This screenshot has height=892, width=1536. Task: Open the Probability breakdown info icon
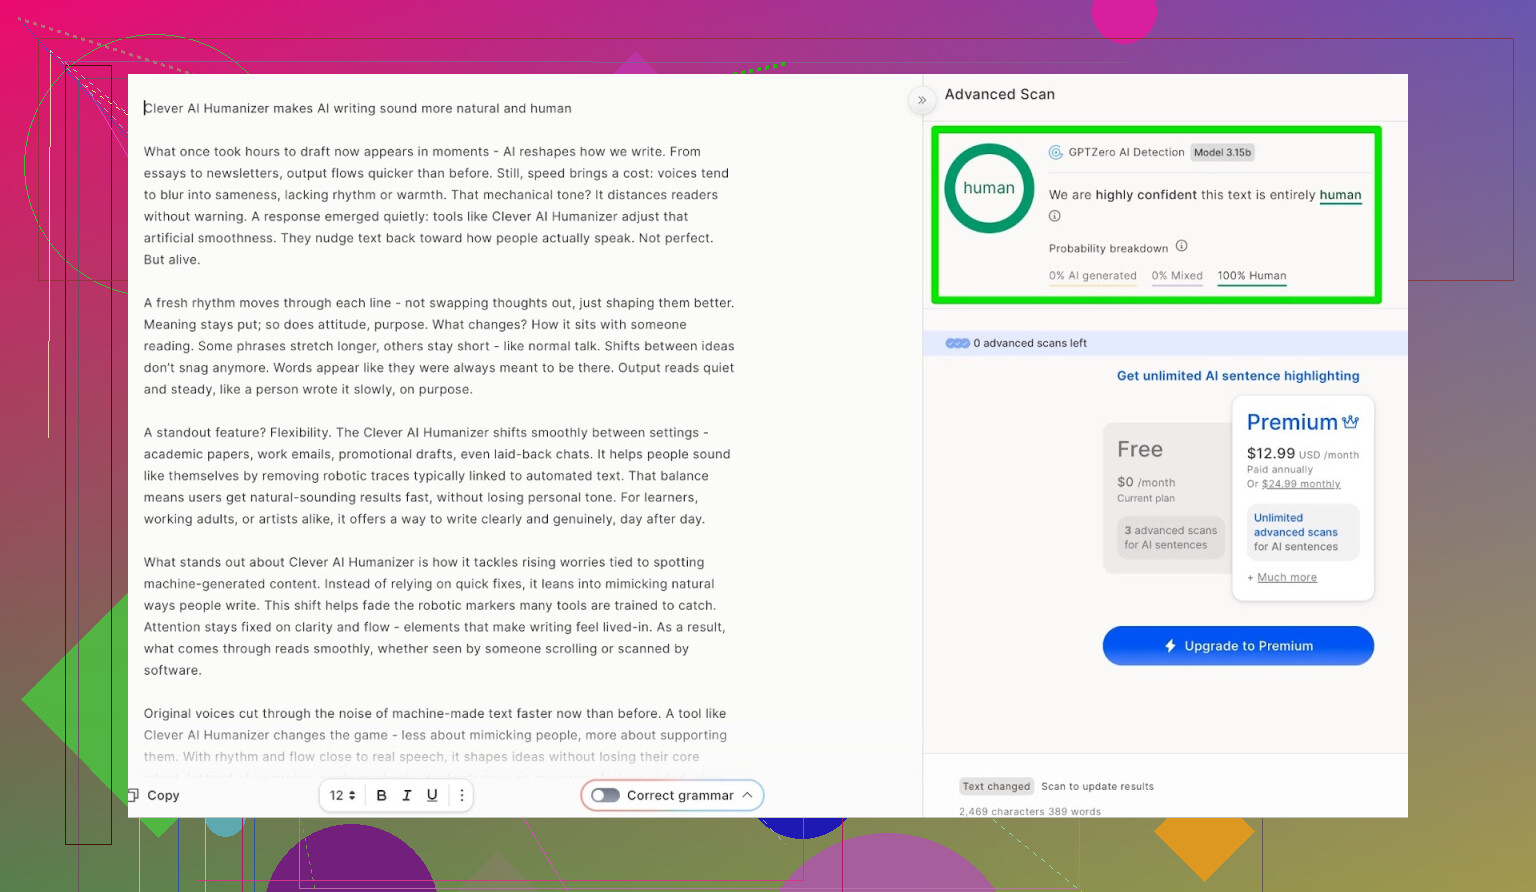(1181, 246)
